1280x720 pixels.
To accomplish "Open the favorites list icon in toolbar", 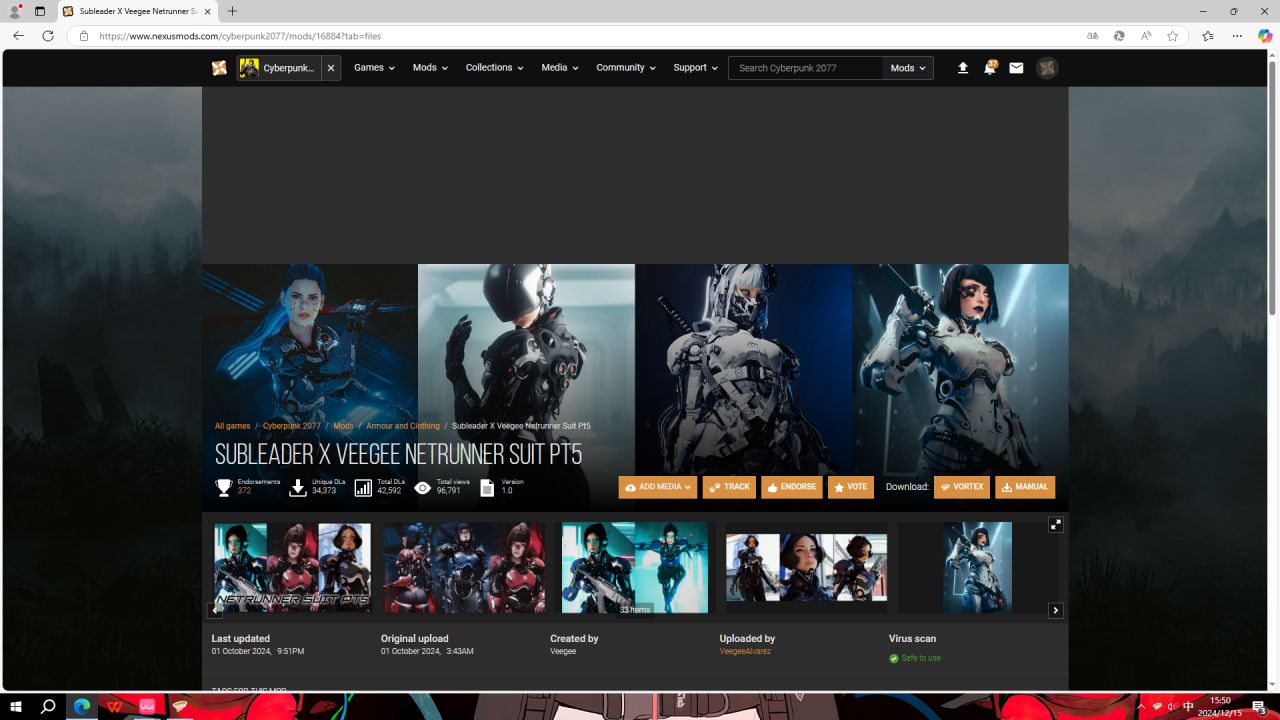I will (x=1207, y=36).
